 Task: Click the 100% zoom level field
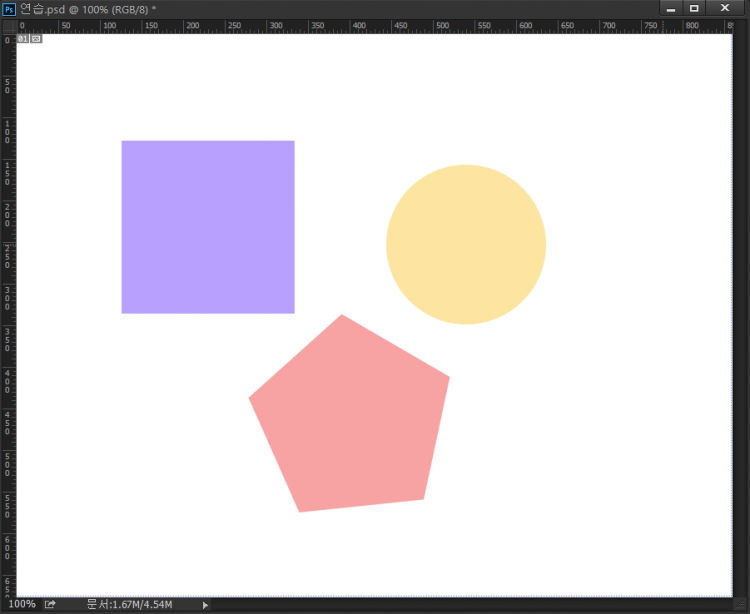point(22,604)
